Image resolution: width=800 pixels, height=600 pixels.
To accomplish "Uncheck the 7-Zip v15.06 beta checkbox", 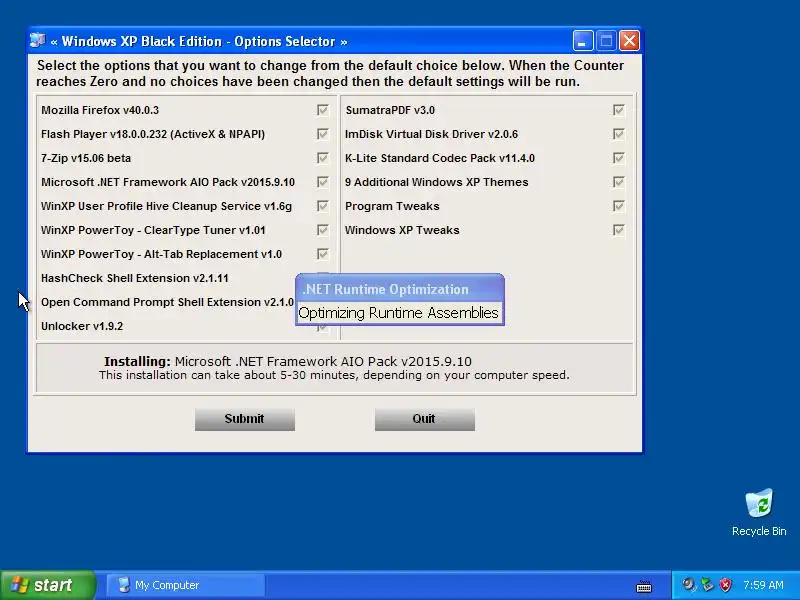I will coord(322,158).
